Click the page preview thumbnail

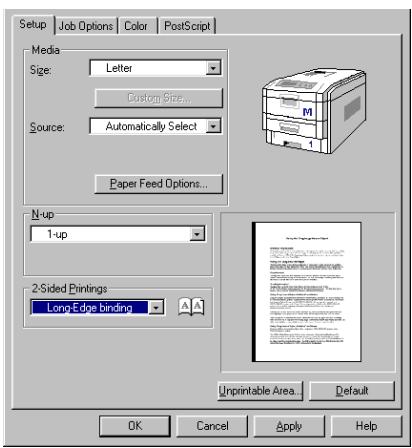point(306,292)
